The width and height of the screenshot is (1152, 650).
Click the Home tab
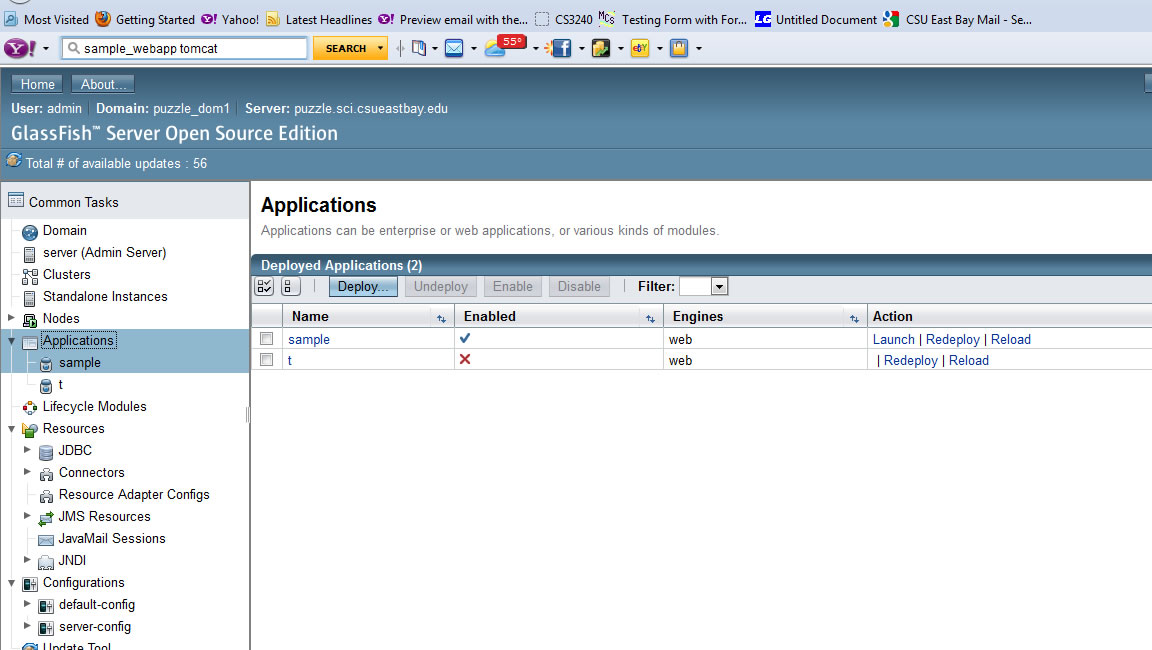tap(36, 84)
